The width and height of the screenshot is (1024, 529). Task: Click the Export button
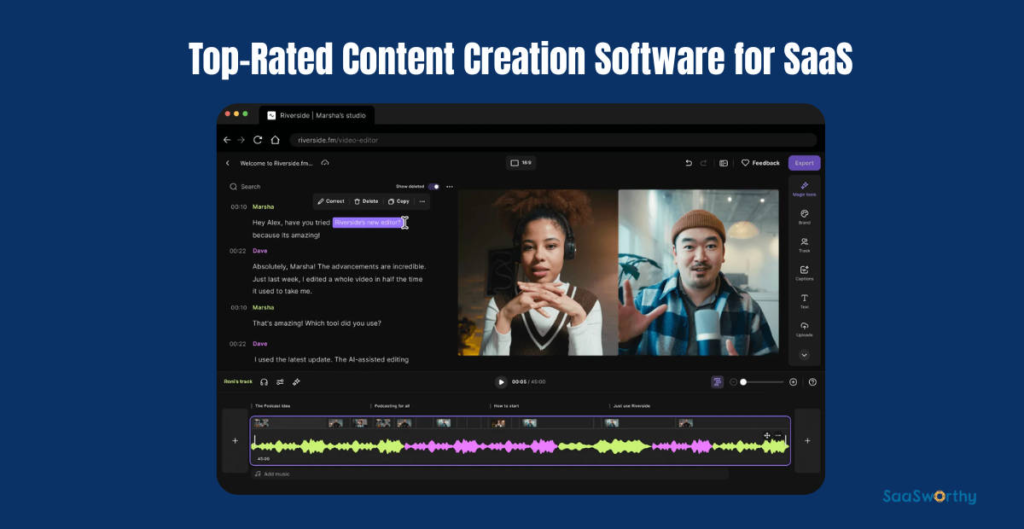click(804, 163)
